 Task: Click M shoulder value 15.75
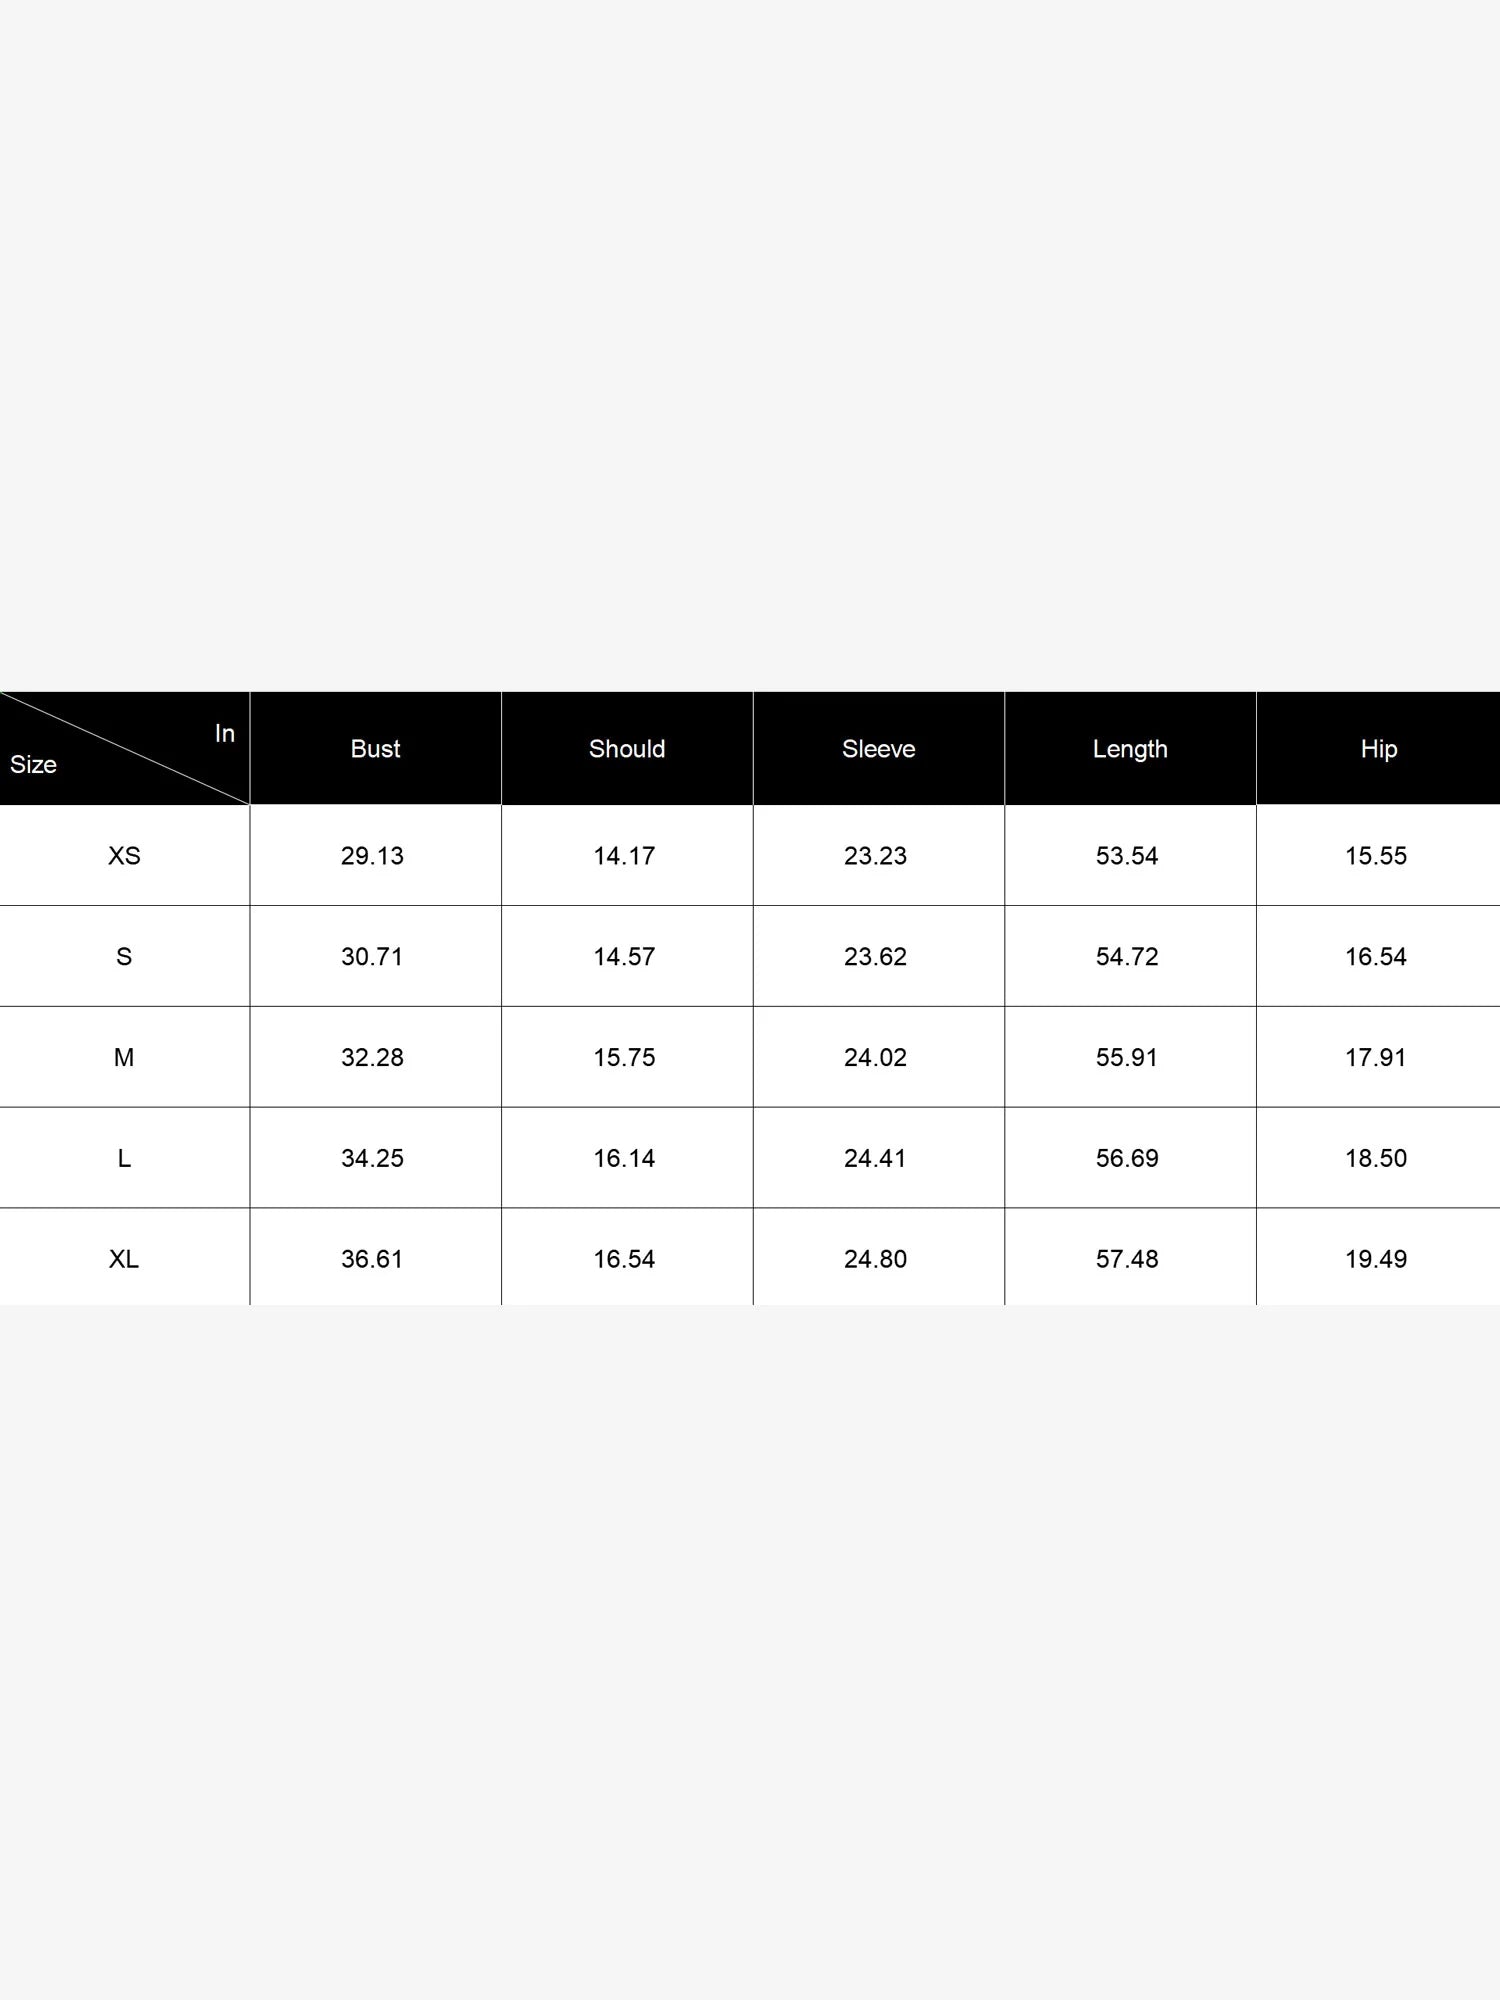point(624,1058)
